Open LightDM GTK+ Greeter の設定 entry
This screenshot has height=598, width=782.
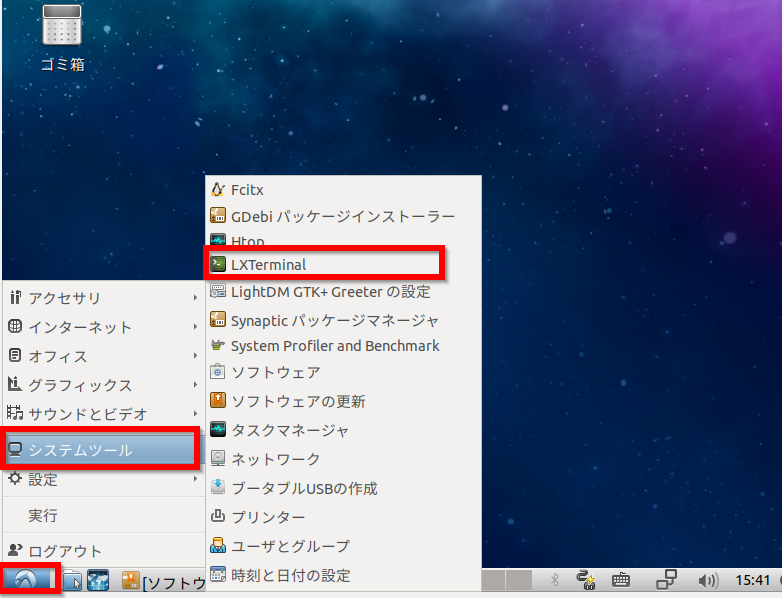pyautogui.click(x=344, y=291)
